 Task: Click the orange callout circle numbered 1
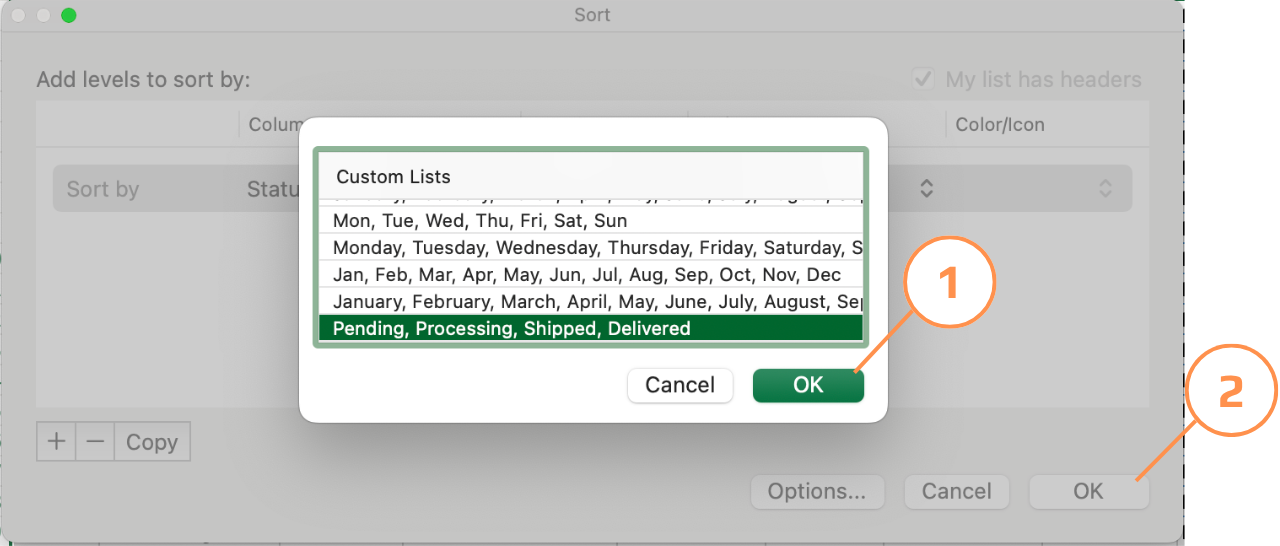click(x=949, y=284)
